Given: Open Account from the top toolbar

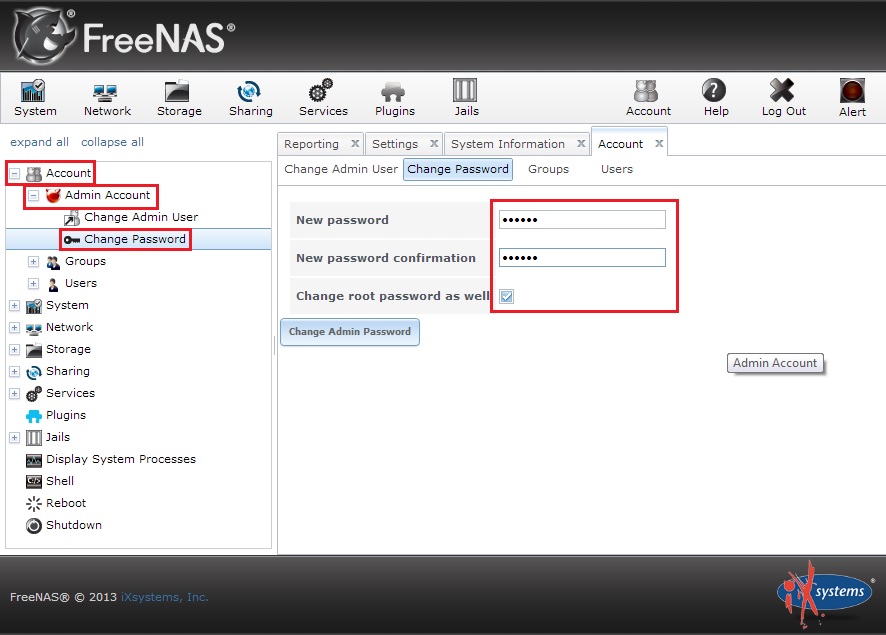Looking at the screenshot, I should [648, 98].
